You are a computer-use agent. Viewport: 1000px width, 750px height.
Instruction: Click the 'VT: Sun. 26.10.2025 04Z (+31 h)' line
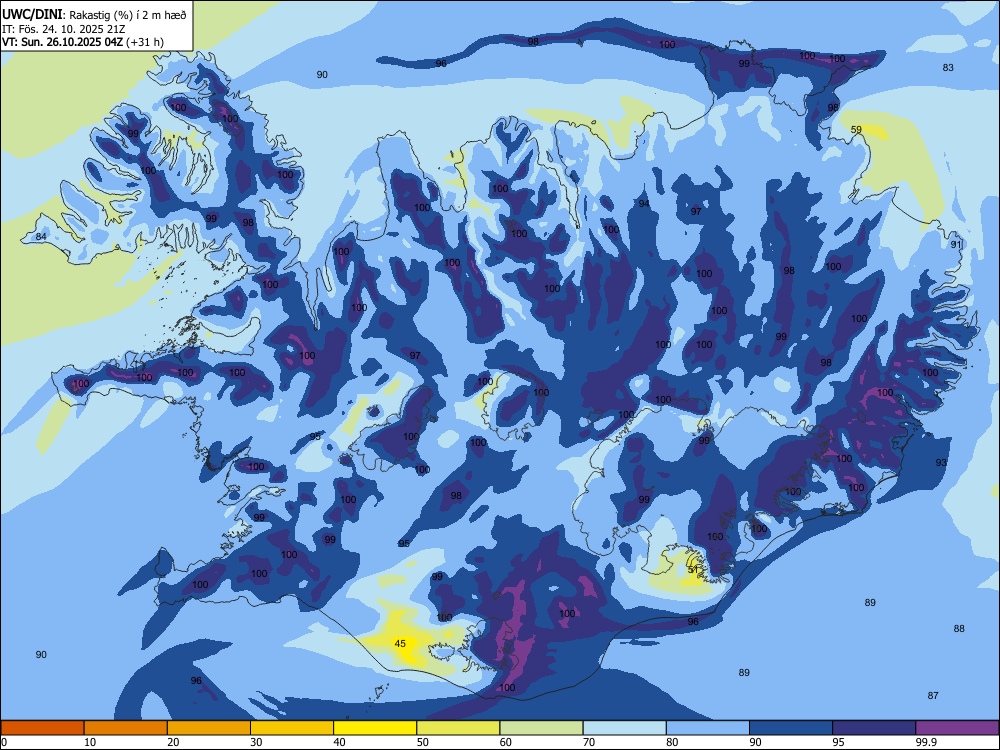point(83,42)
